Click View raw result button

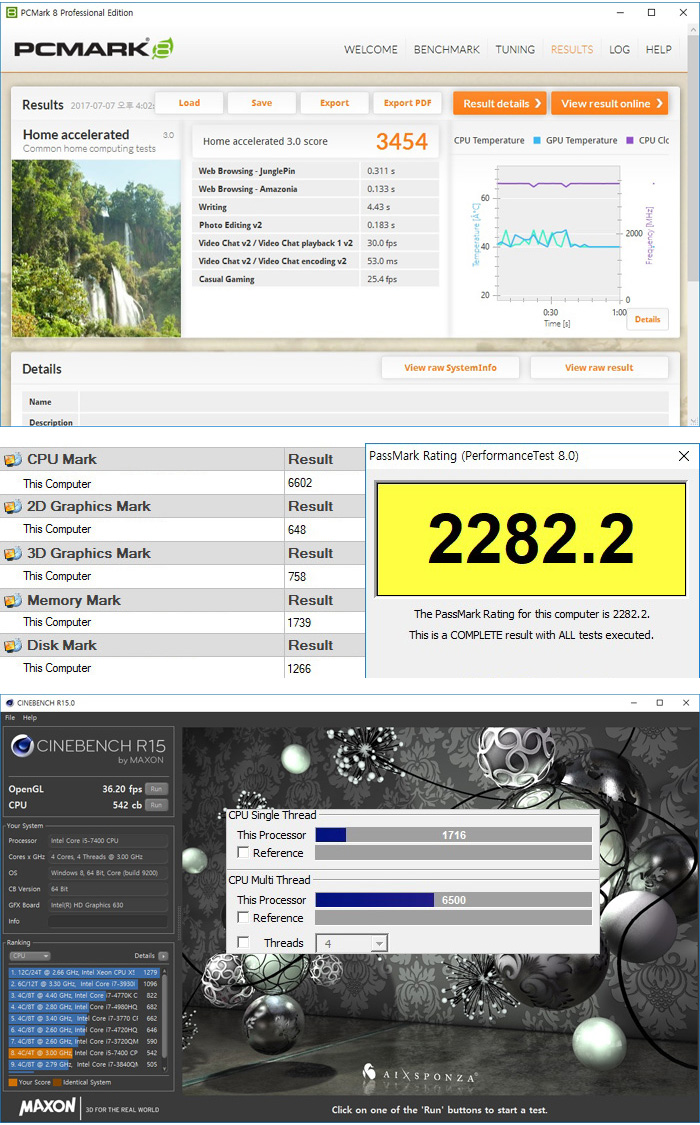(599, 367)
